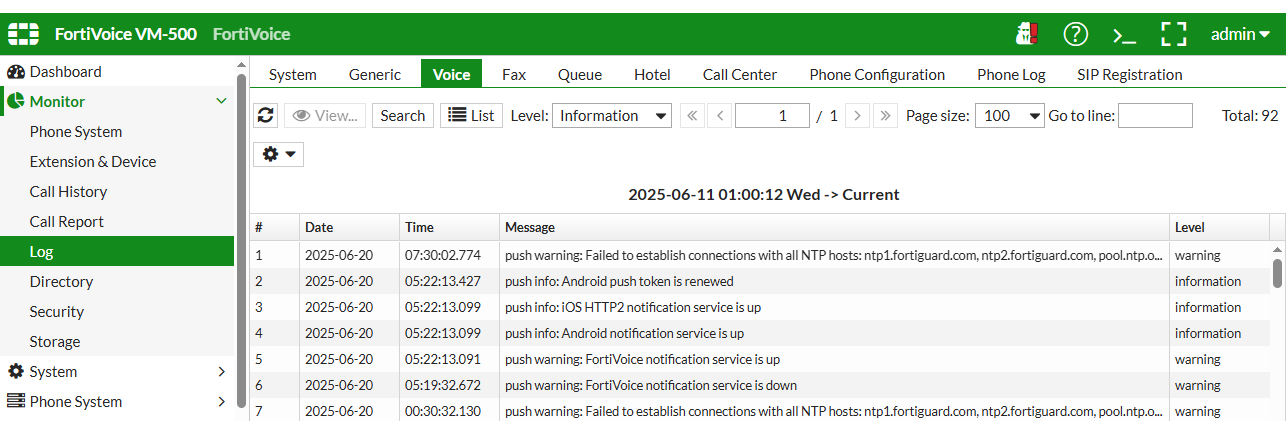Select log row with time 07:30:02.774

coord(760,255)
